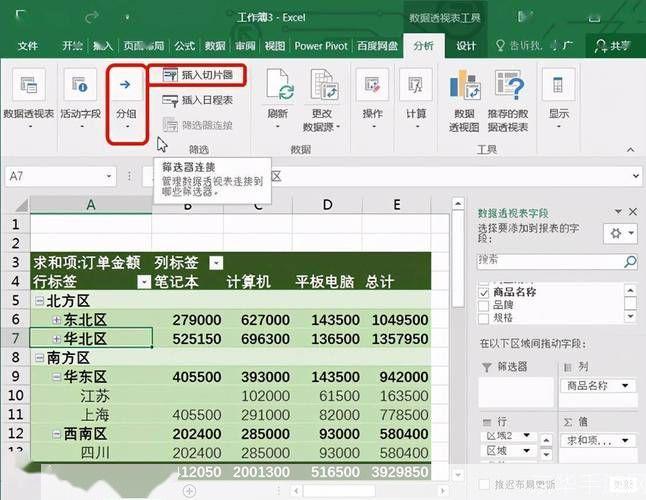The width and height of the screenshot is (646, 500).
Task: Open 区域 dropdown in rows area
Action: [527, 451]
